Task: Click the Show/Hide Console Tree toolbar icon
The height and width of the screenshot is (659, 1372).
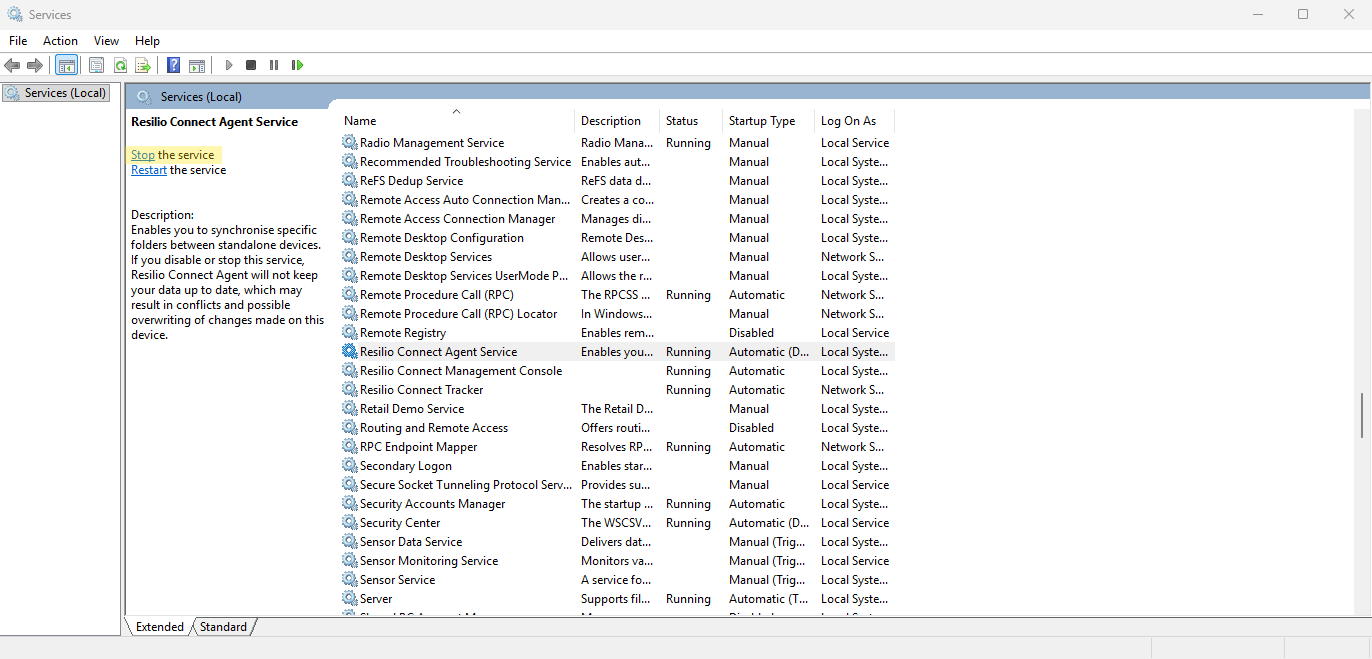Action: coord(67,65)
